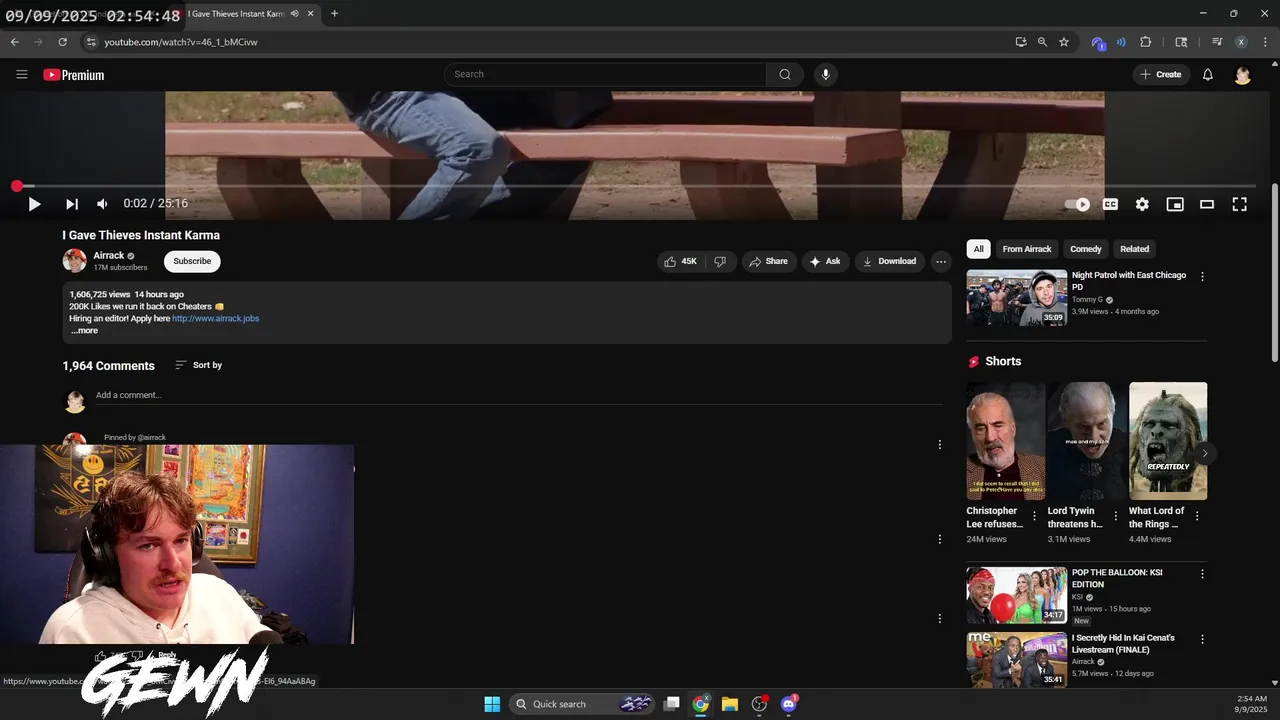Open options for Lord Tywin short
The image size is (1280, 720).
point(1115,516)
